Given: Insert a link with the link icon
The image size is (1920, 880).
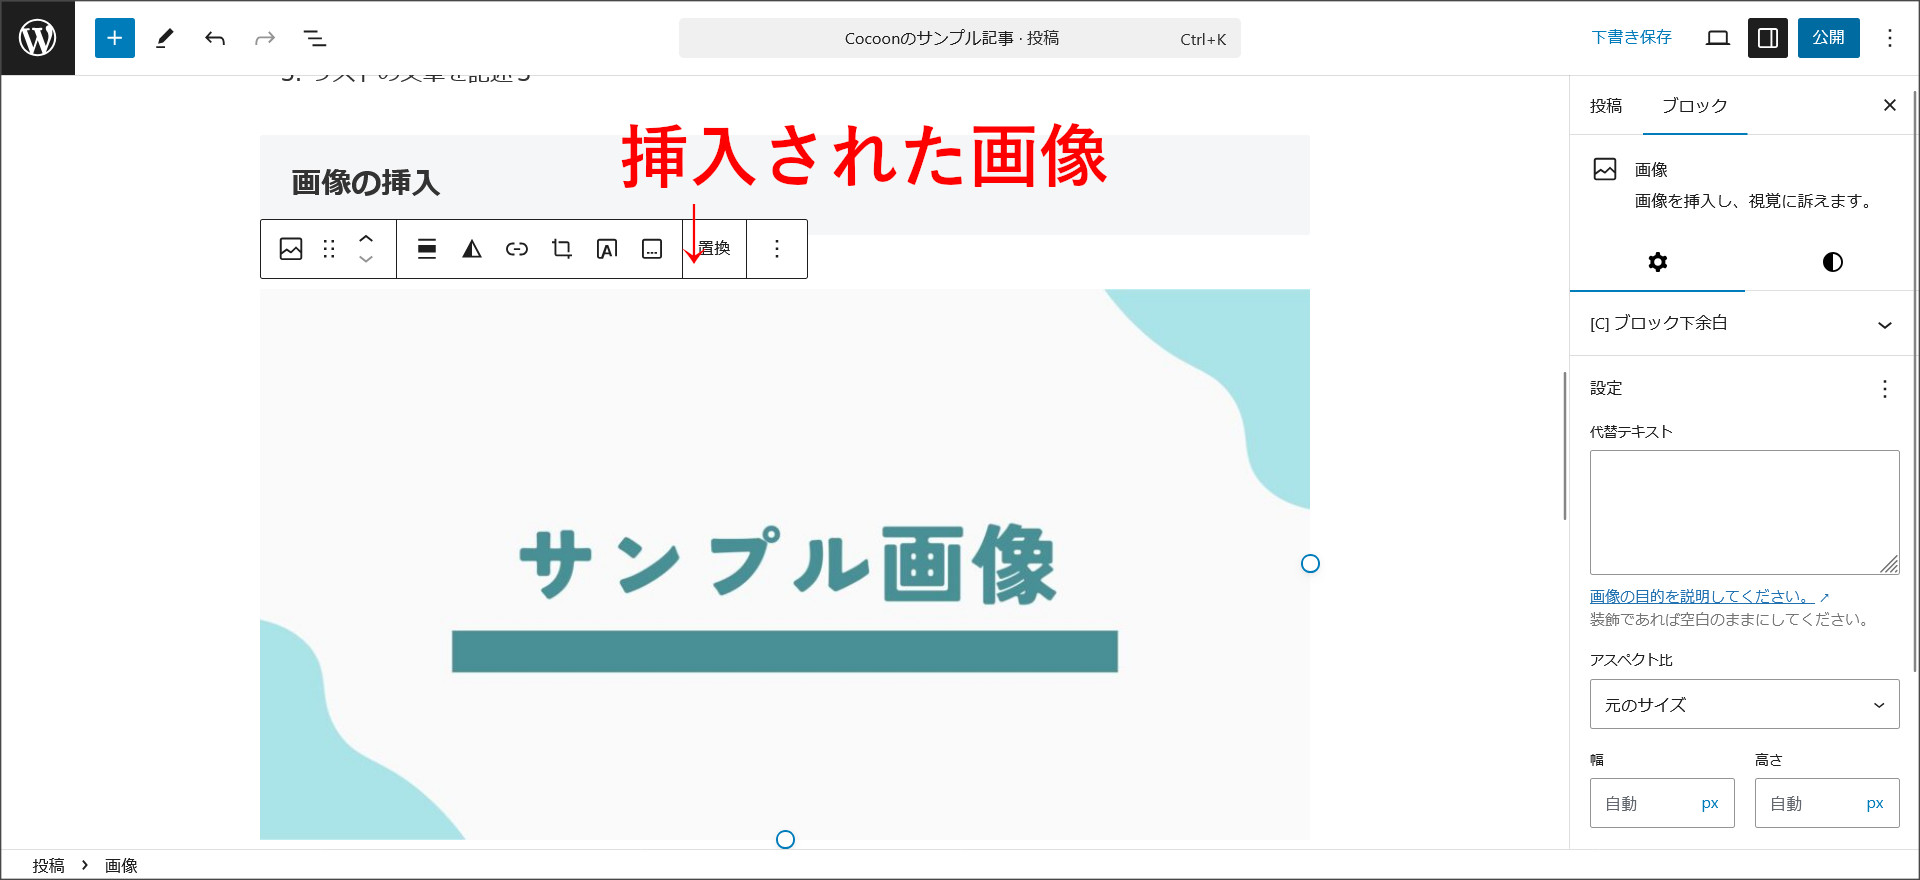Looking at the screenshot, I should pyautogui.click(x=517, y=249).
